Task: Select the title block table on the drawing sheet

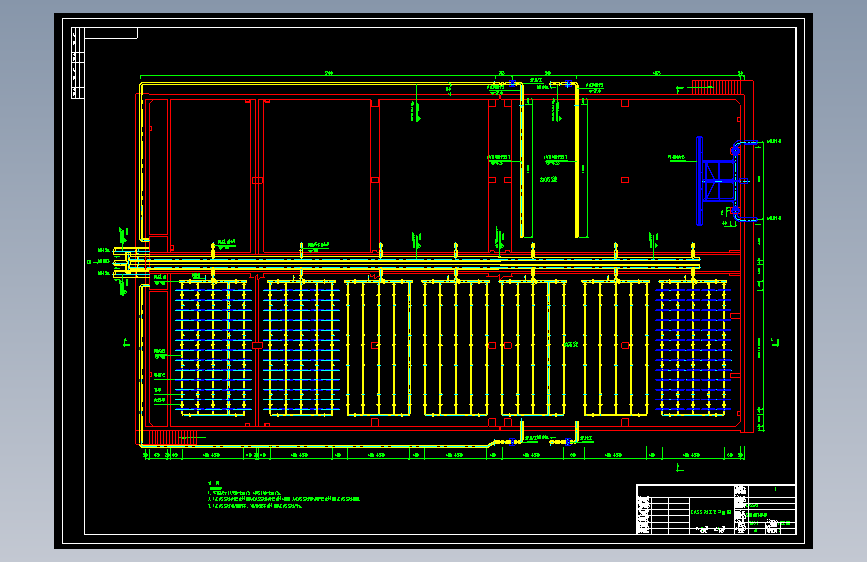Action: tap(716, 509)
